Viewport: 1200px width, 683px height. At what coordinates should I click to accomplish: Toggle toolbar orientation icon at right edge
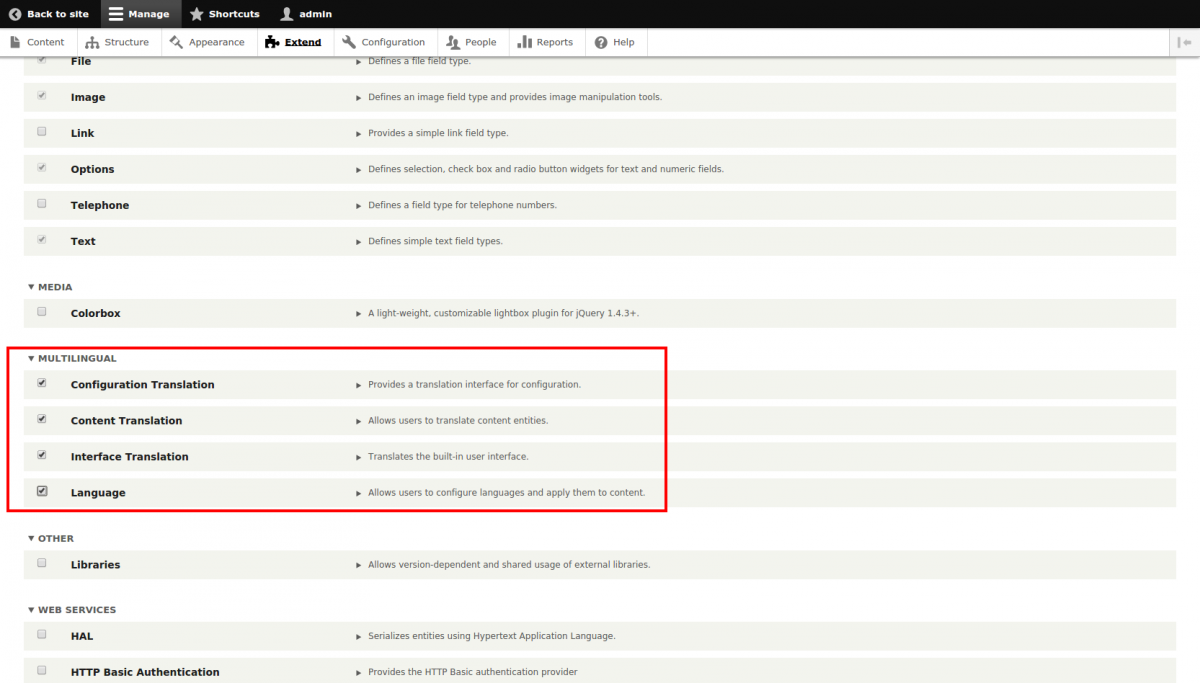click(x=1185, y=42)
